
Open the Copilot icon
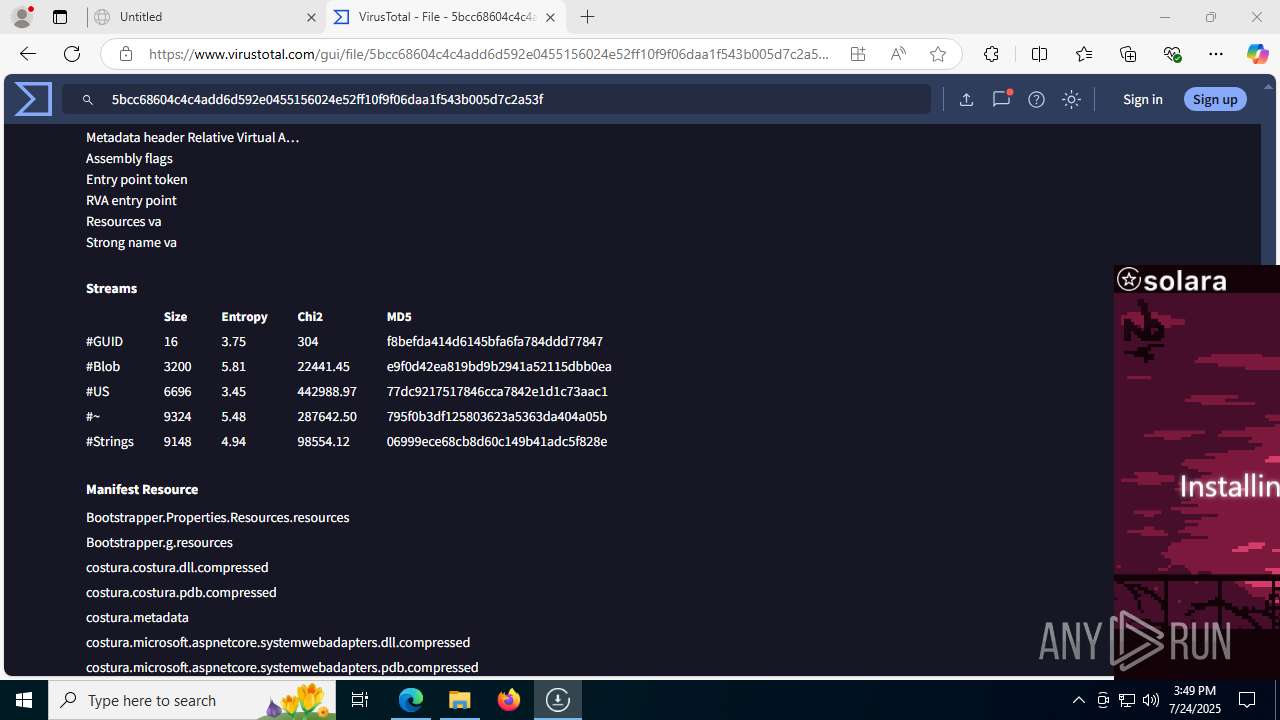click(1257, 54)
